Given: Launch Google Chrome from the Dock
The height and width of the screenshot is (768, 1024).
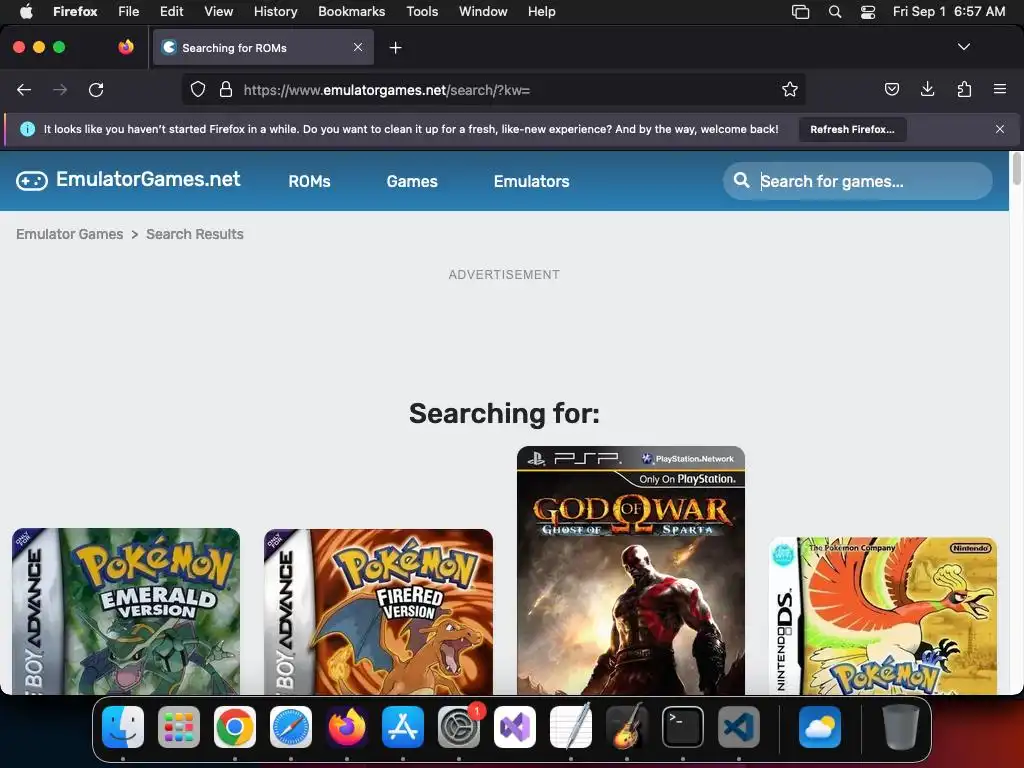Looking at the screenshot, I should point(235,727).
